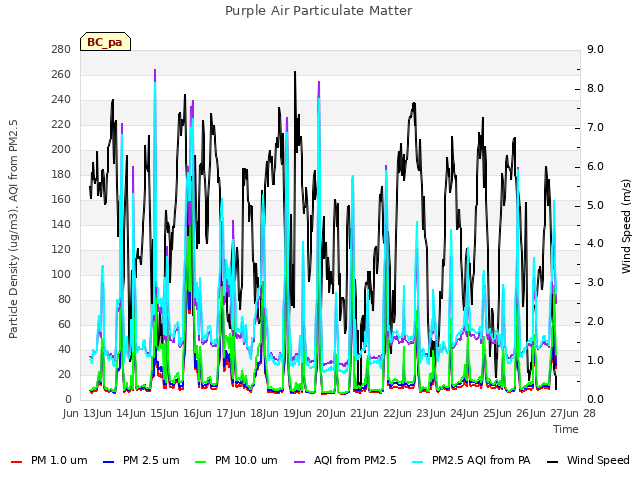Click the Jun 21 date tick label
Viewport: 640px width, 480px height.
[347, 413]
